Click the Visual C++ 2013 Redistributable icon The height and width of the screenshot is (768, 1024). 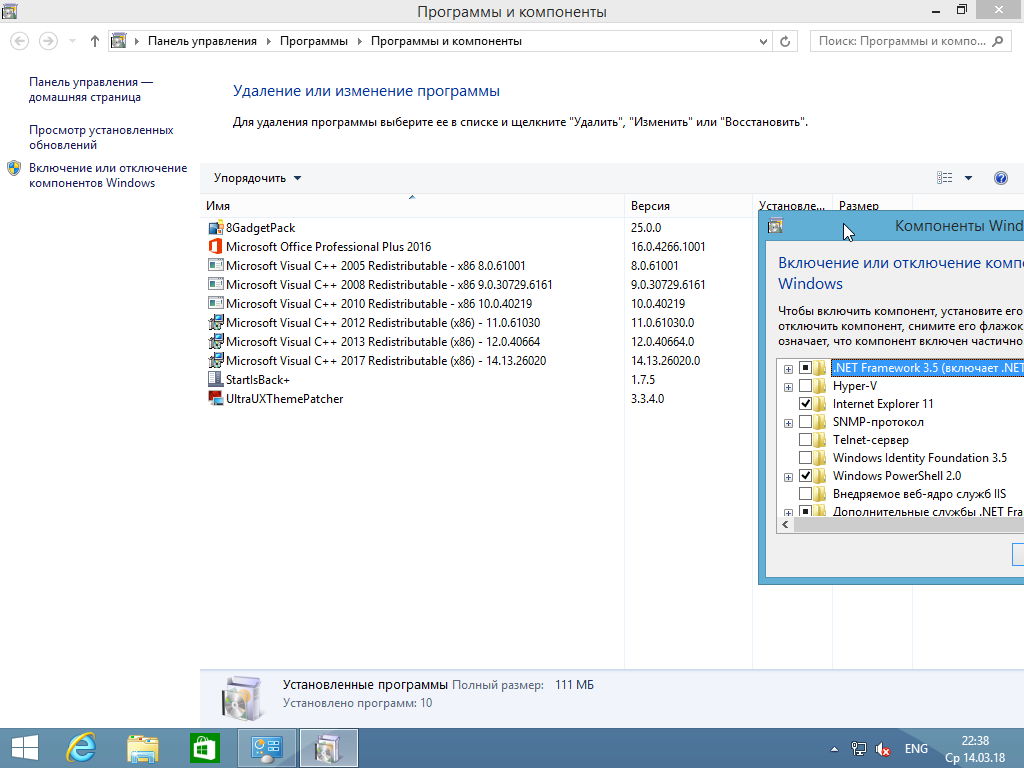tap(216, 342)
